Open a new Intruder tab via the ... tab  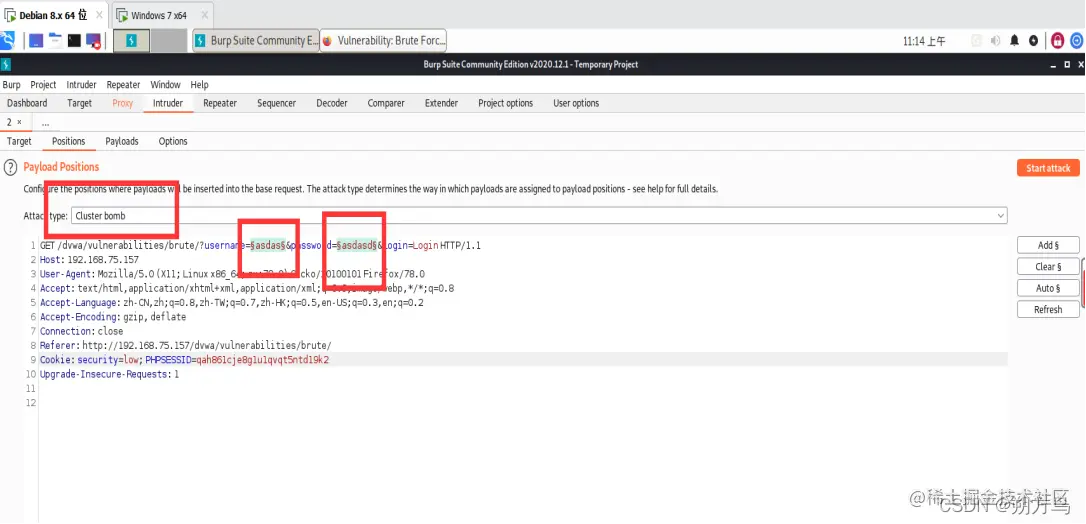pos(46,123)
